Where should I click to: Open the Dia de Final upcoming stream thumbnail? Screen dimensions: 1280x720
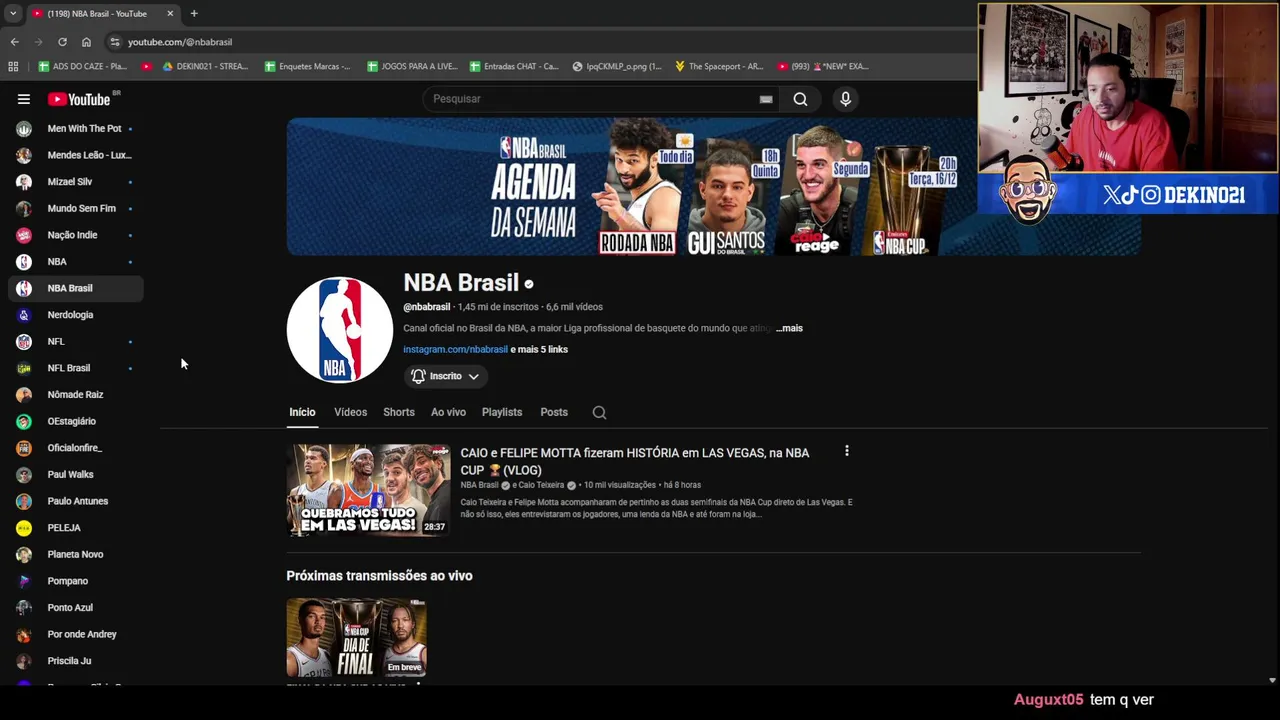click(356, 638)
